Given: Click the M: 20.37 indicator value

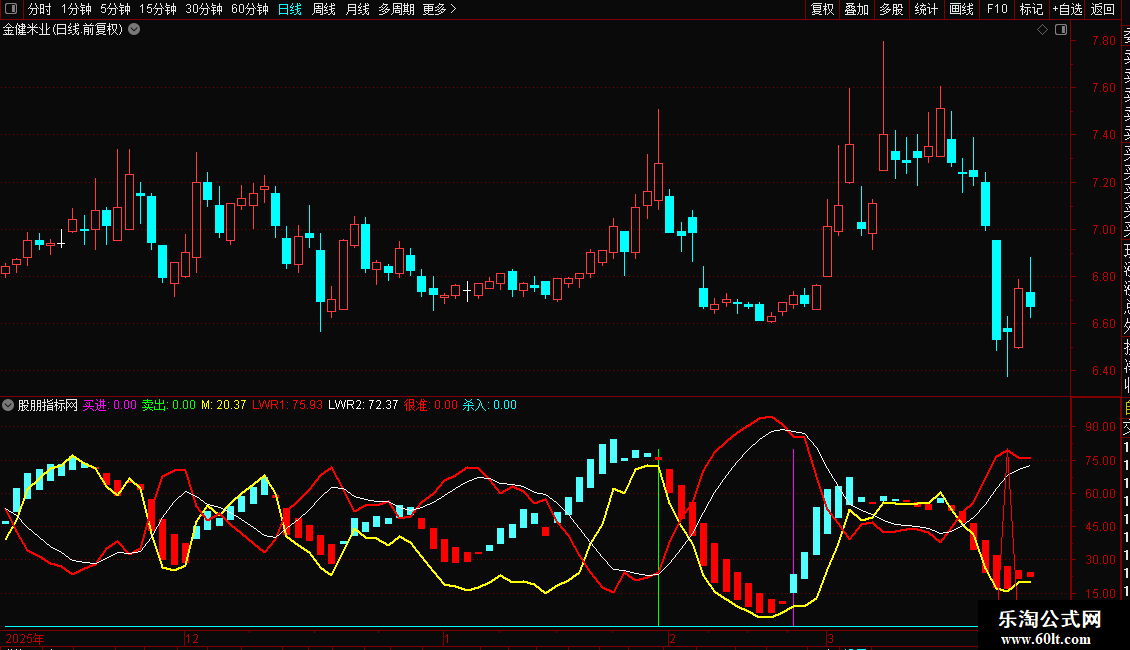Looking at the screenshot, I should 223,405.
